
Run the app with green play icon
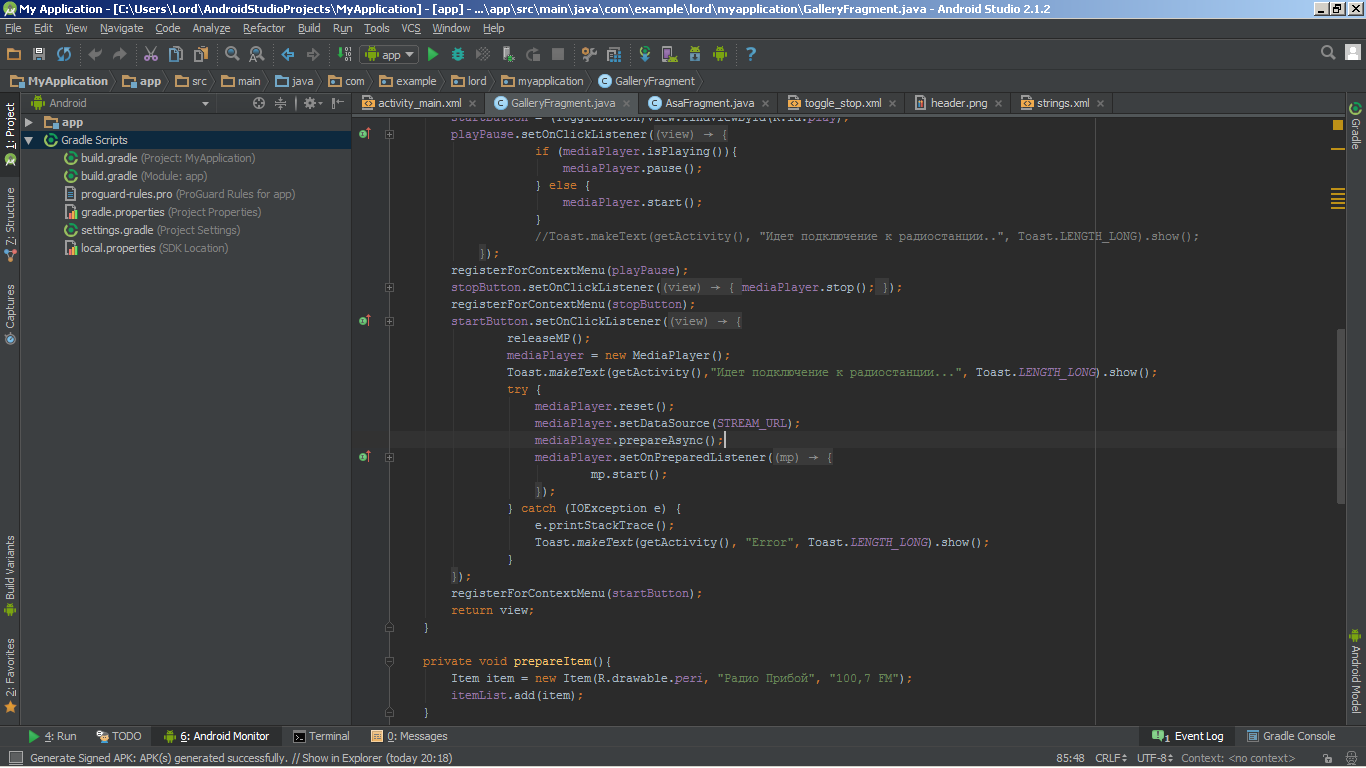tap(433, 54)
